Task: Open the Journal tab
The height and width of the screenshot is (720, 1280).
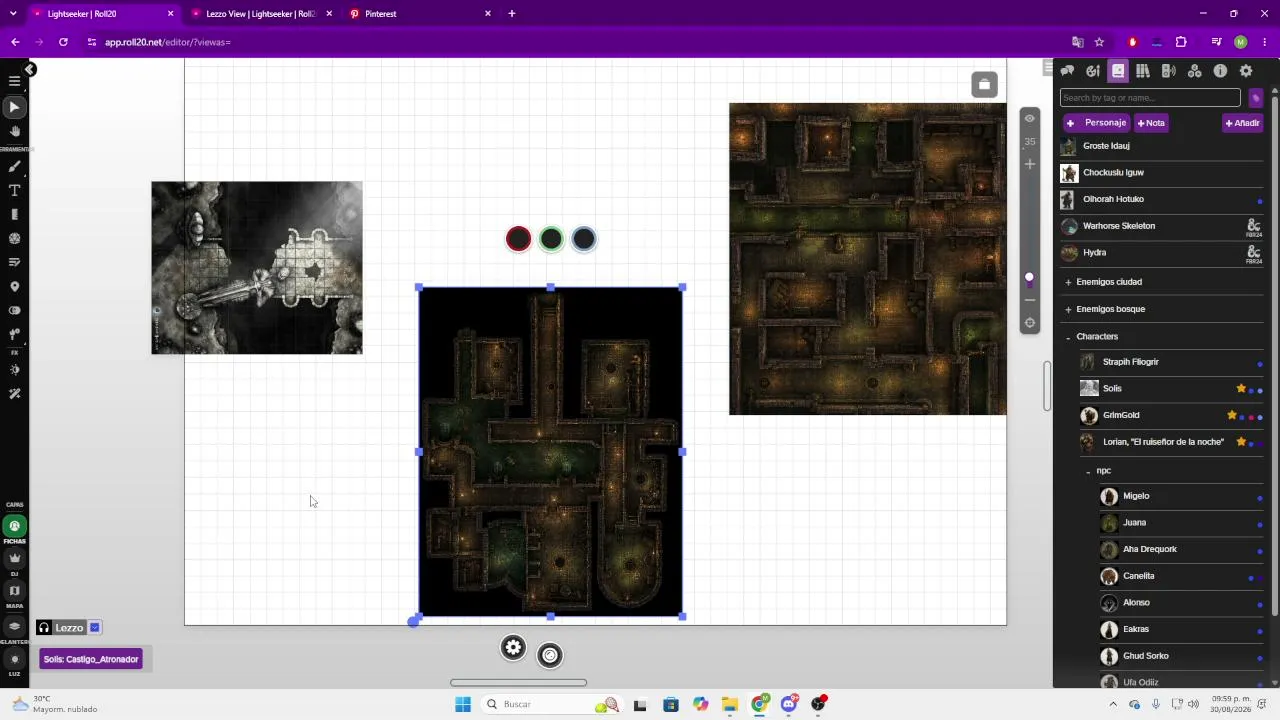Action: [1118, 71]
